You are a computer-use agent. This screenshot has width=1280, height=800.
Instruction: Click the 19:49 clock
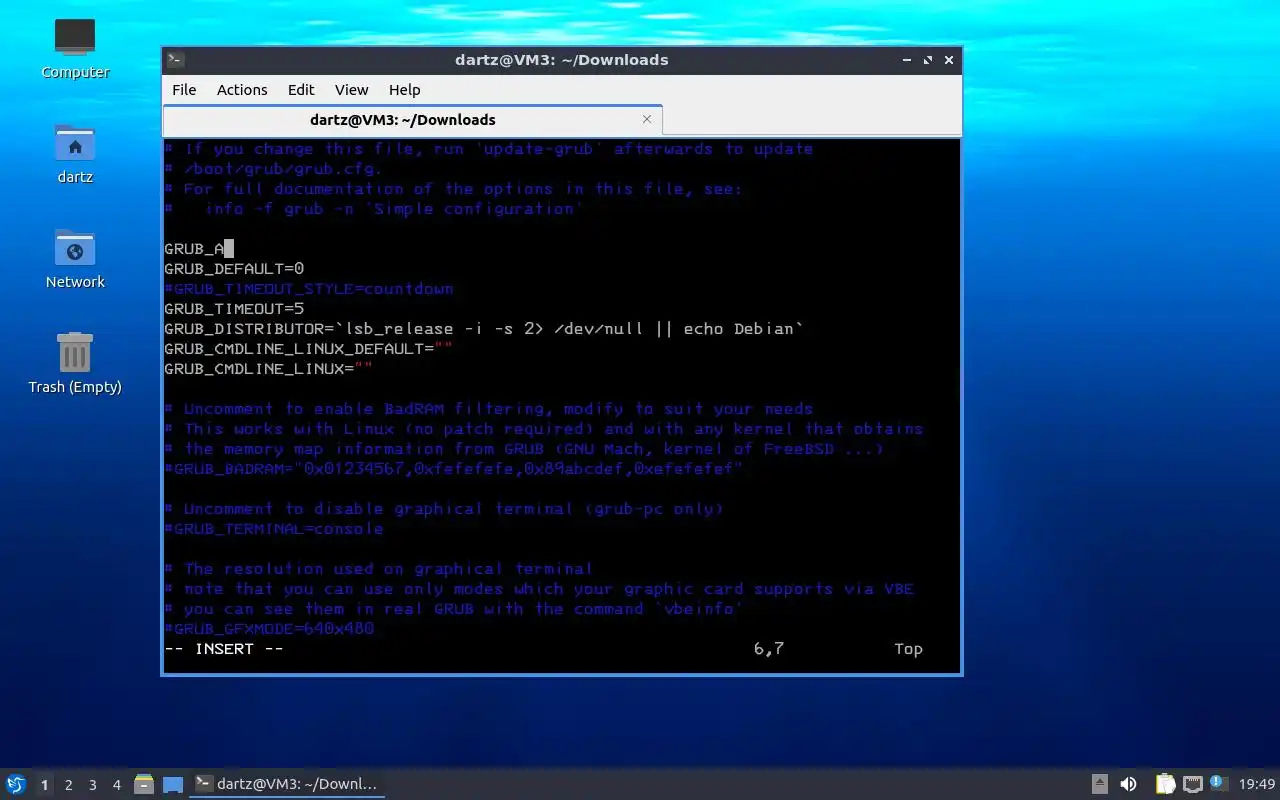(x=1257, y=784)
